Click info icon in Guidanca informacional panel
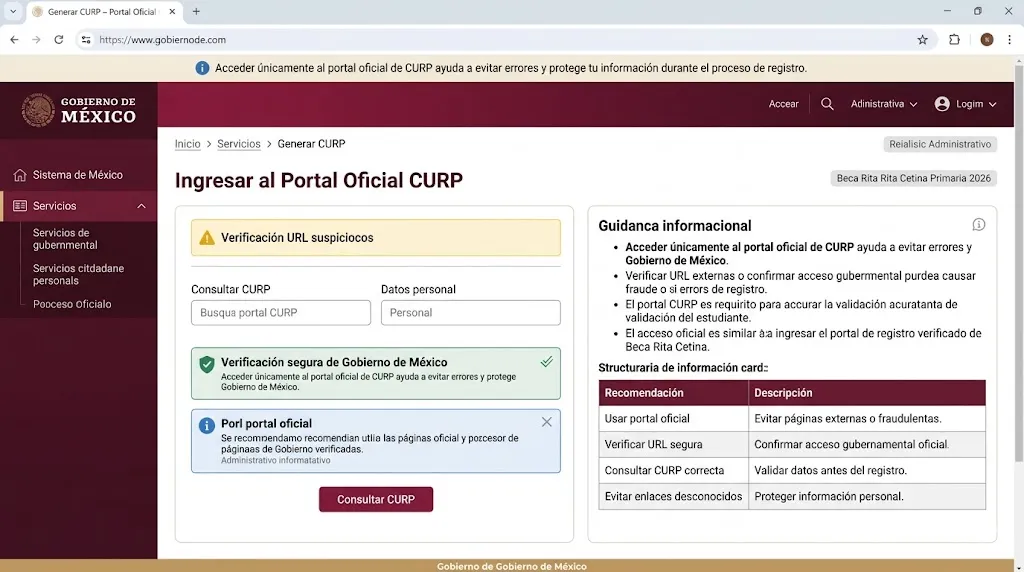The image size is (1024, 572). [x=978, y=225]
